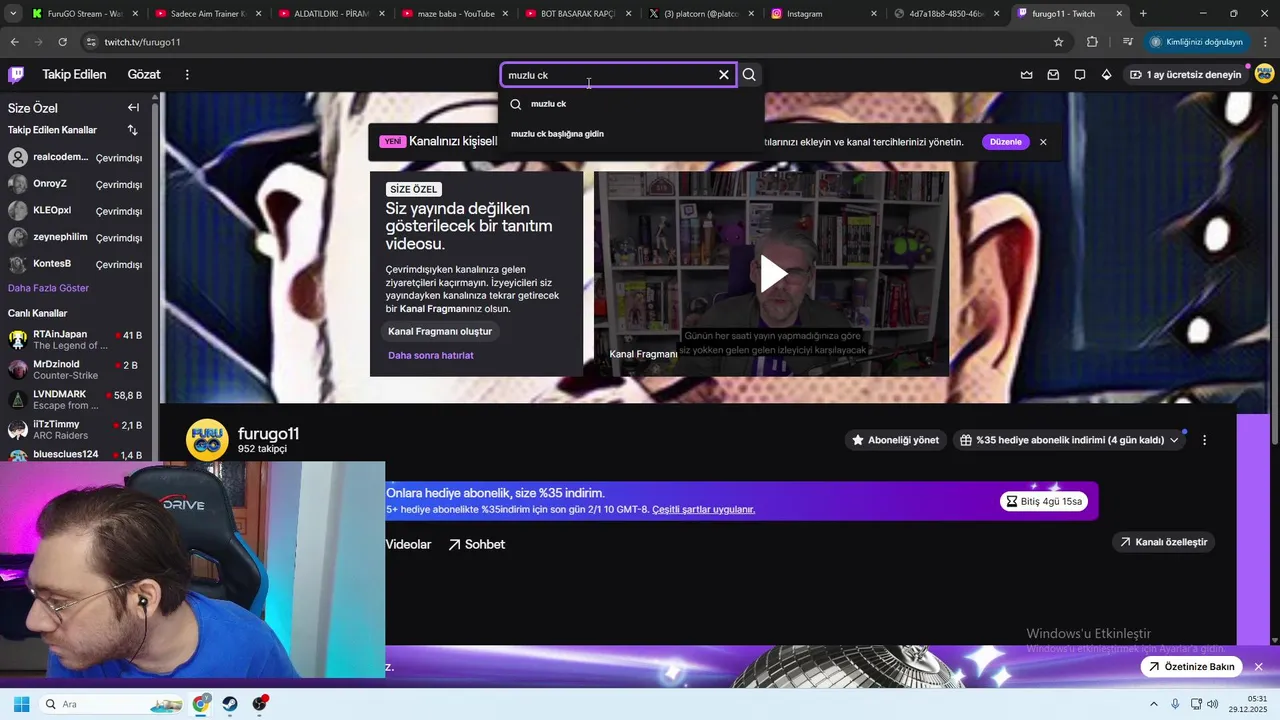The image size is (1280, 720).
Task: Open the Takip Edilen page
Action: (x=74, y=75)
